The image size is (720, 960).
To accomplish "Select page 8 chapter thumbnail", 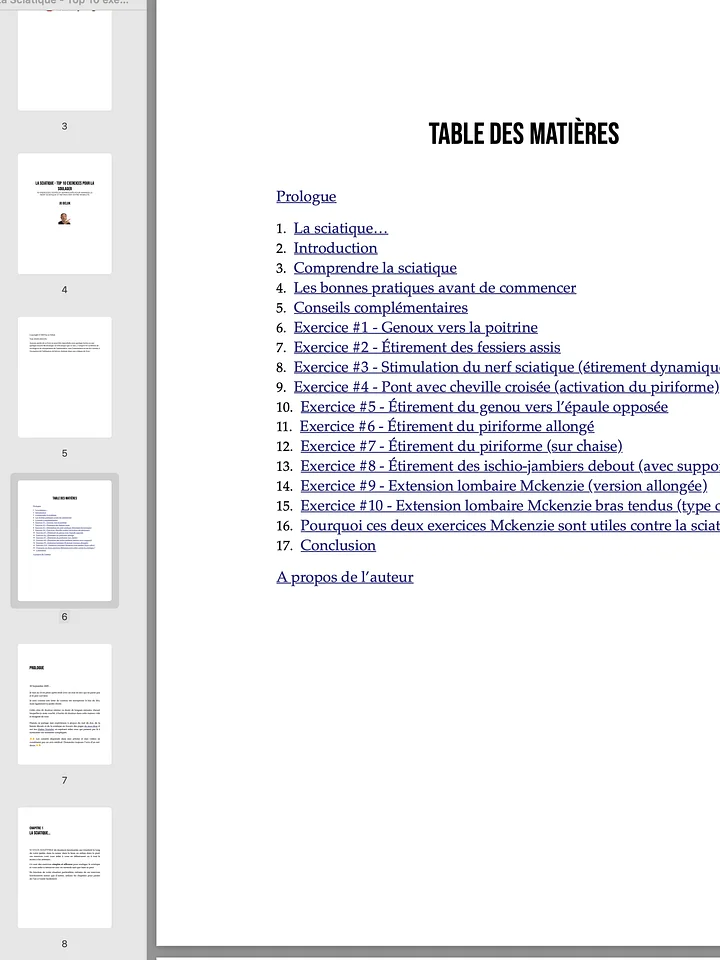I will [65, 868].
